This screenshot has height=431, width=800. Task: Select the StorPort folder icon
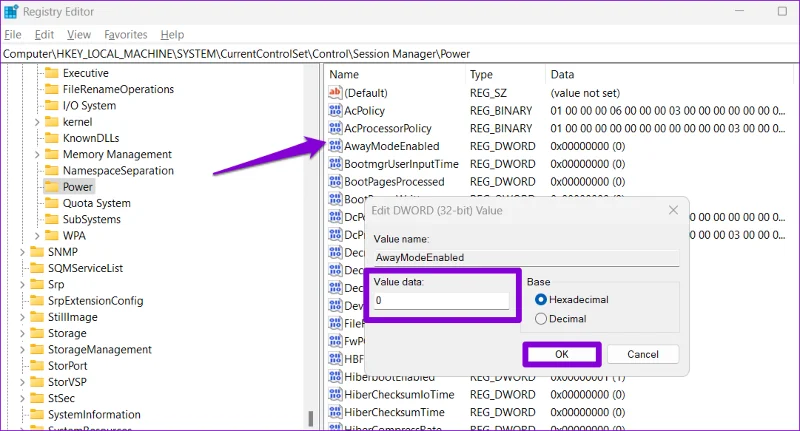tap(37, 366)
